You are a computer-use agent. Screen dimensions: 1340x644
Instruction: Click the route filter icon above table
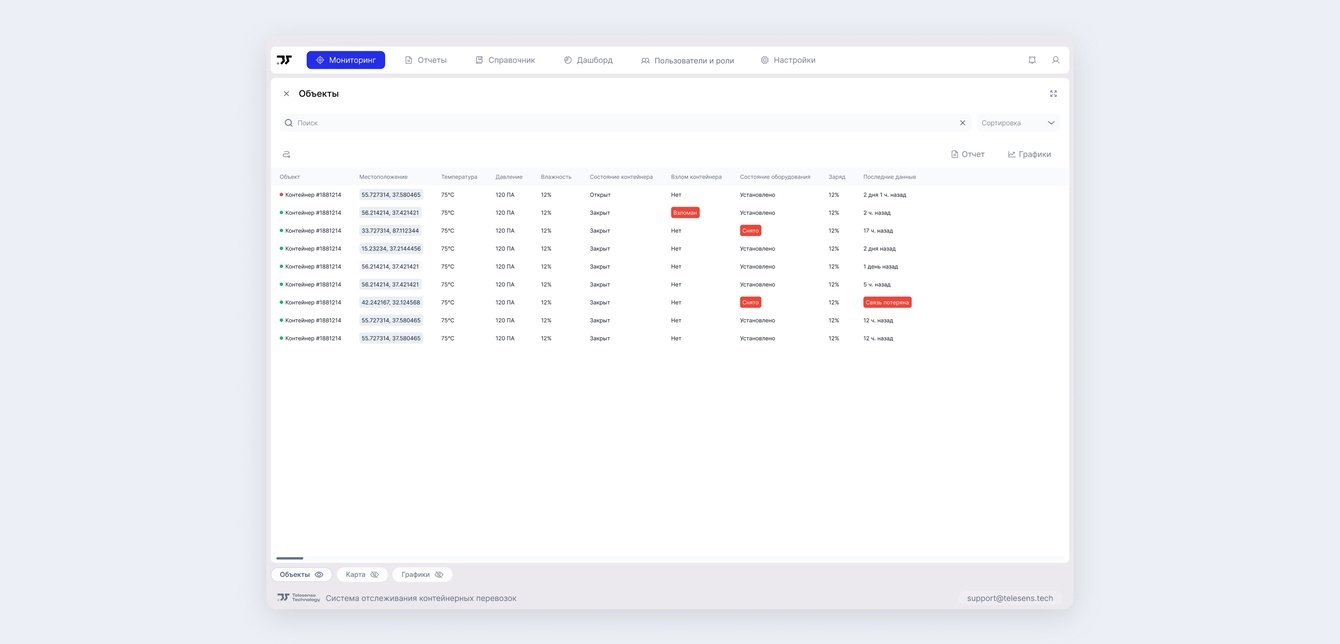(x=286, y=155)
